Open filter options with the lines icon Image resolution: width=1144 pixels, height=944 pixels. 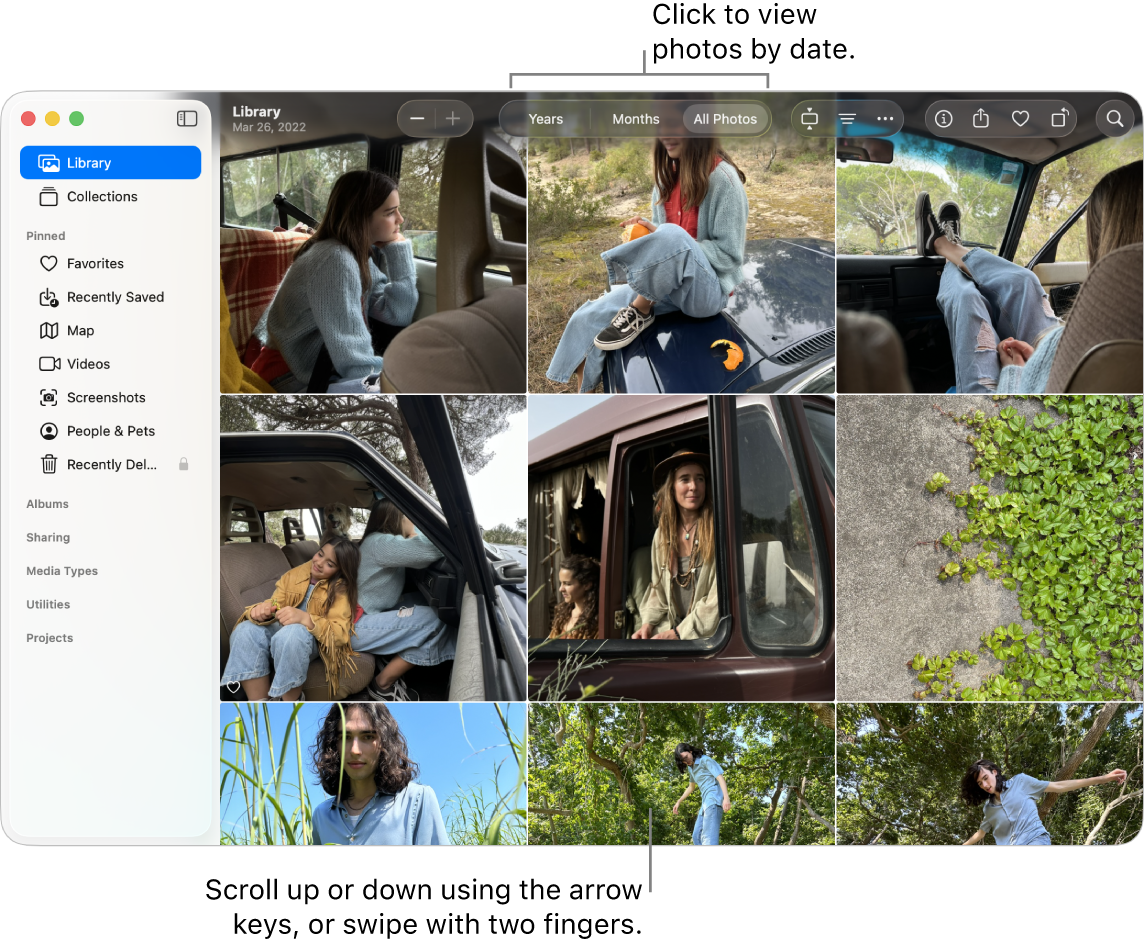pyautogui.click(x=847, y=118)
